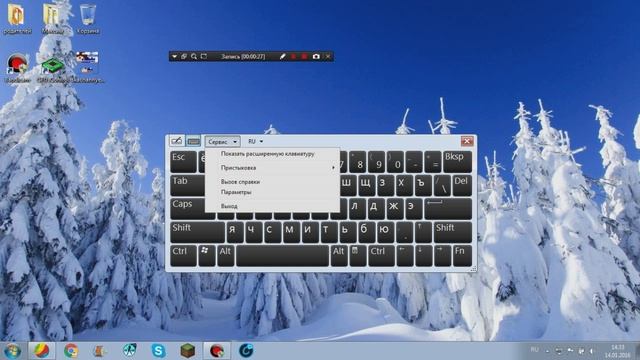
Task: Select Выход in the Сервис menu
Action: tap(229, 206)
